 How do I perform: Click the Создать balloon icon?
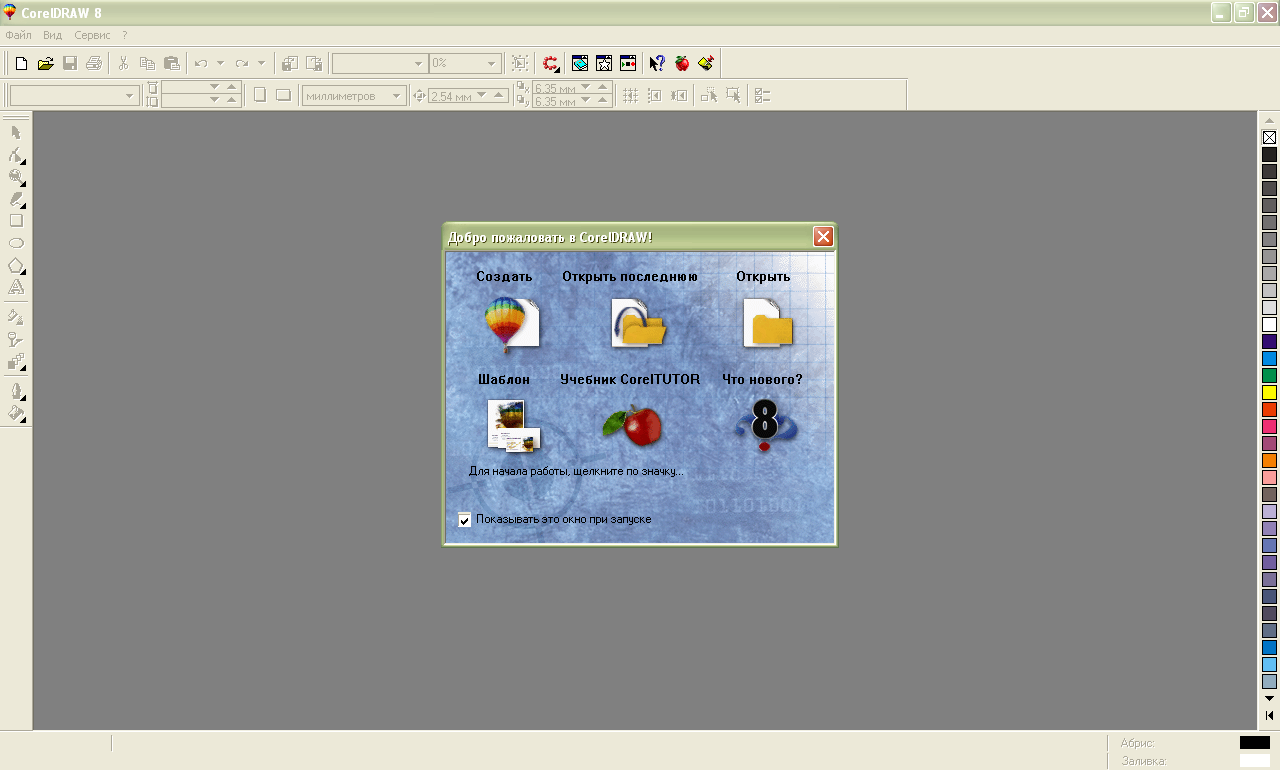pos(511,323)
